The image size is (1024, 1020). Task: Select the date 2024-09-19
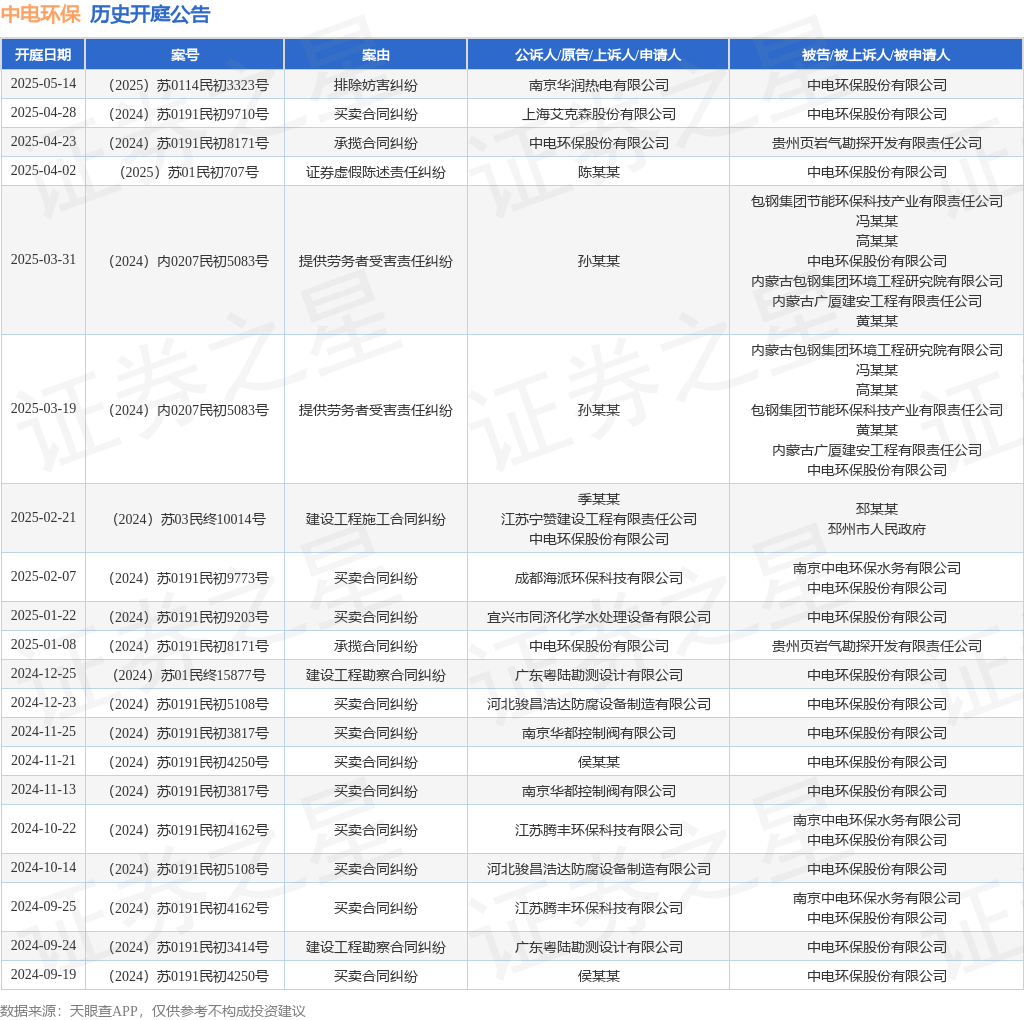pos(43,974)
